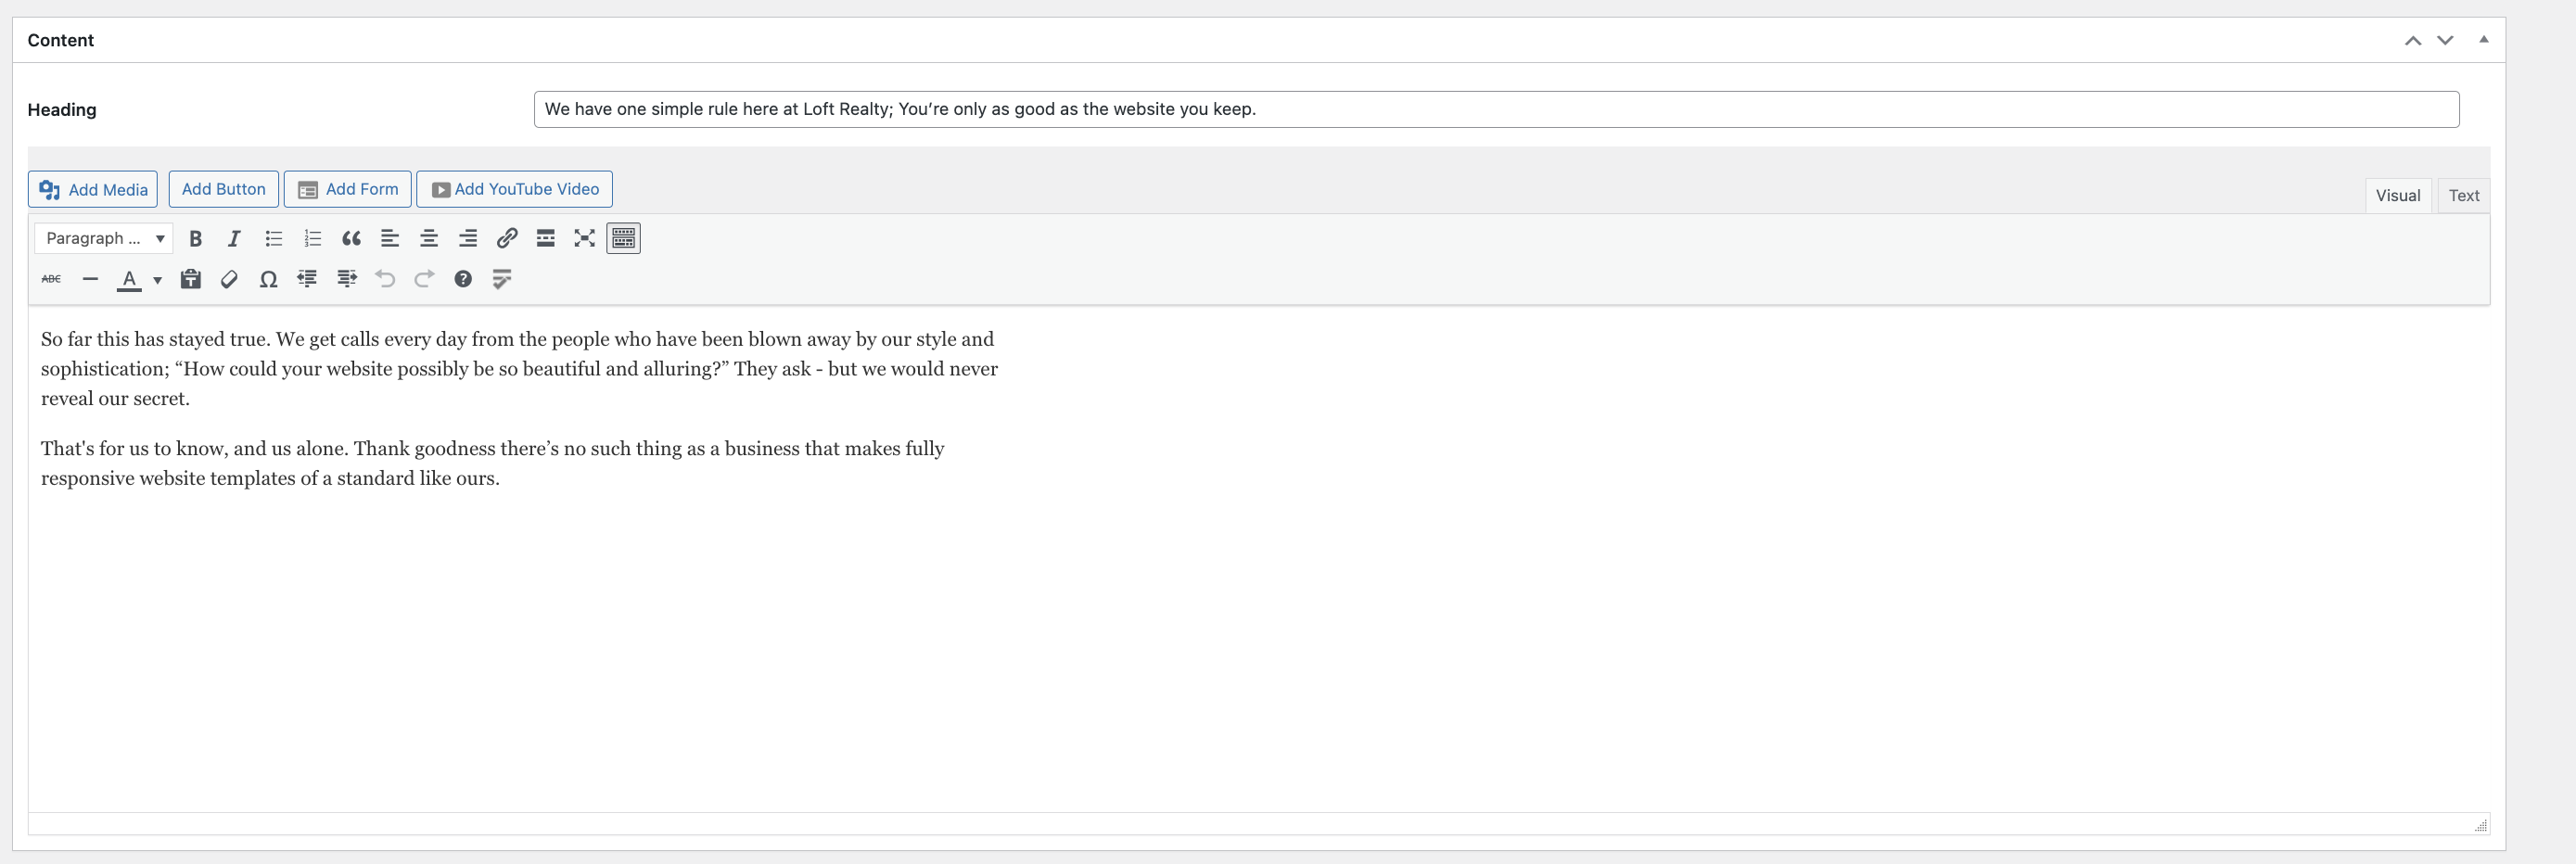
Task: Apply strikethrough formatting
Action: (x=51, y=279)
